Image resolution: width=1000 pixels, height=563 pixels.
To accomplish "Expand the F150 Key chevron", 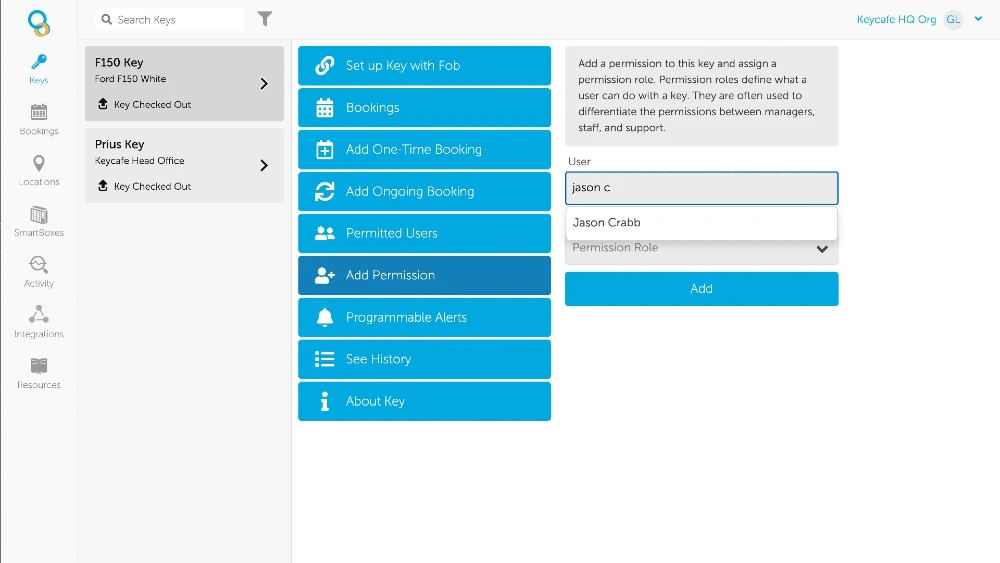I will [264, 84].
